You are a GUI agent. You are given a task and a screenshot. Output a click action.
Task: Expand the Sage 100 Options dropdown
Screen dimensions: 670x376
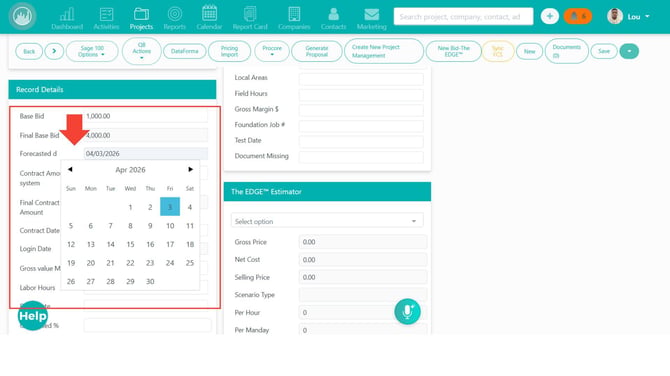pos(92,51)
